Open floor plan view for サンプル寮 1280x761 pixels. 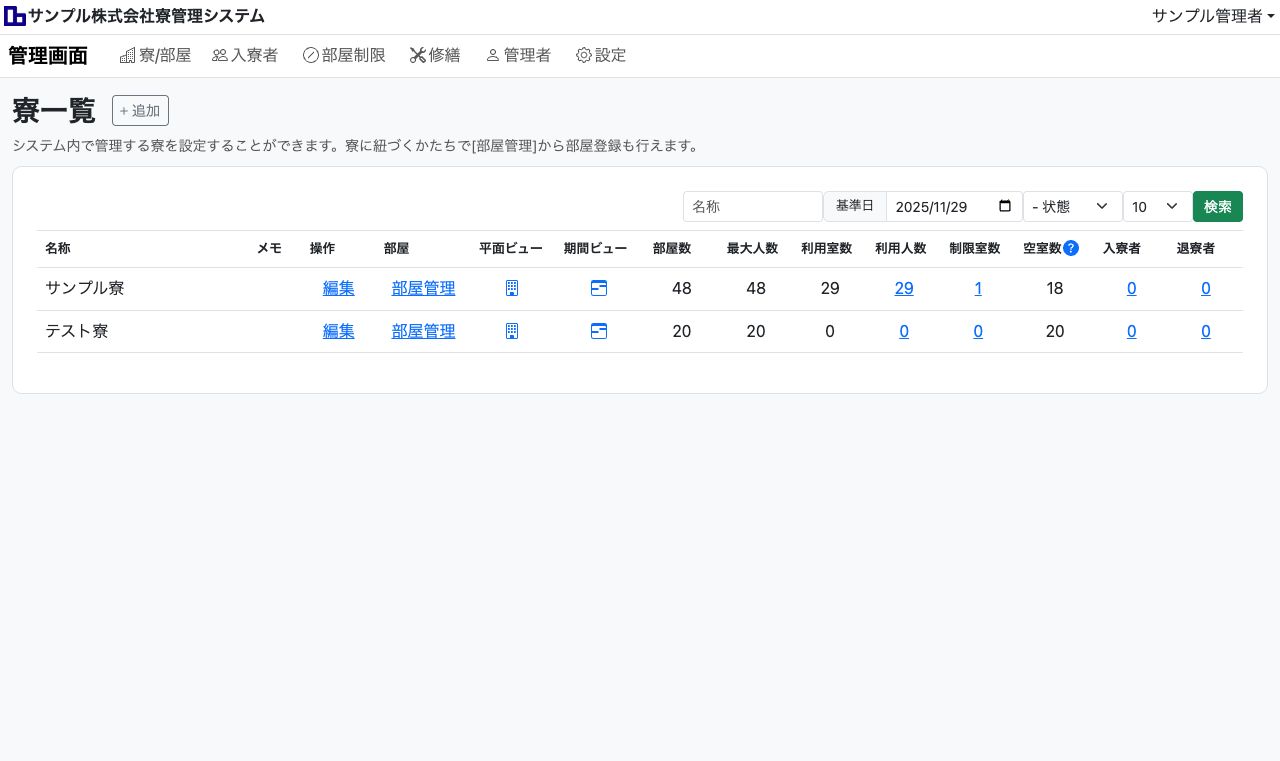(x=511, y=288)
